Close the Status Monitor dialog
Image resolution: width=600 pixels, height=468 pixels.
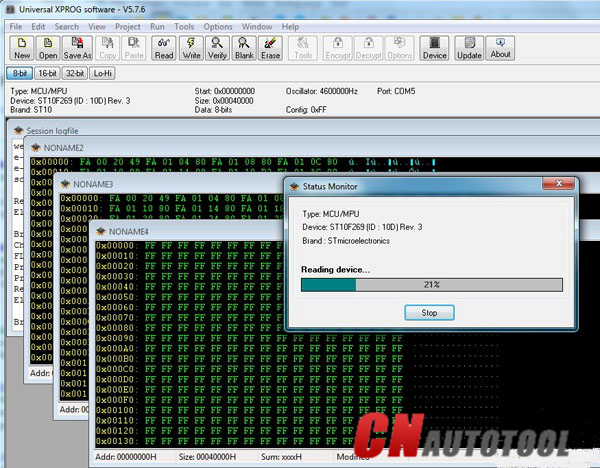pyautogui.click(x=558, y=184)
